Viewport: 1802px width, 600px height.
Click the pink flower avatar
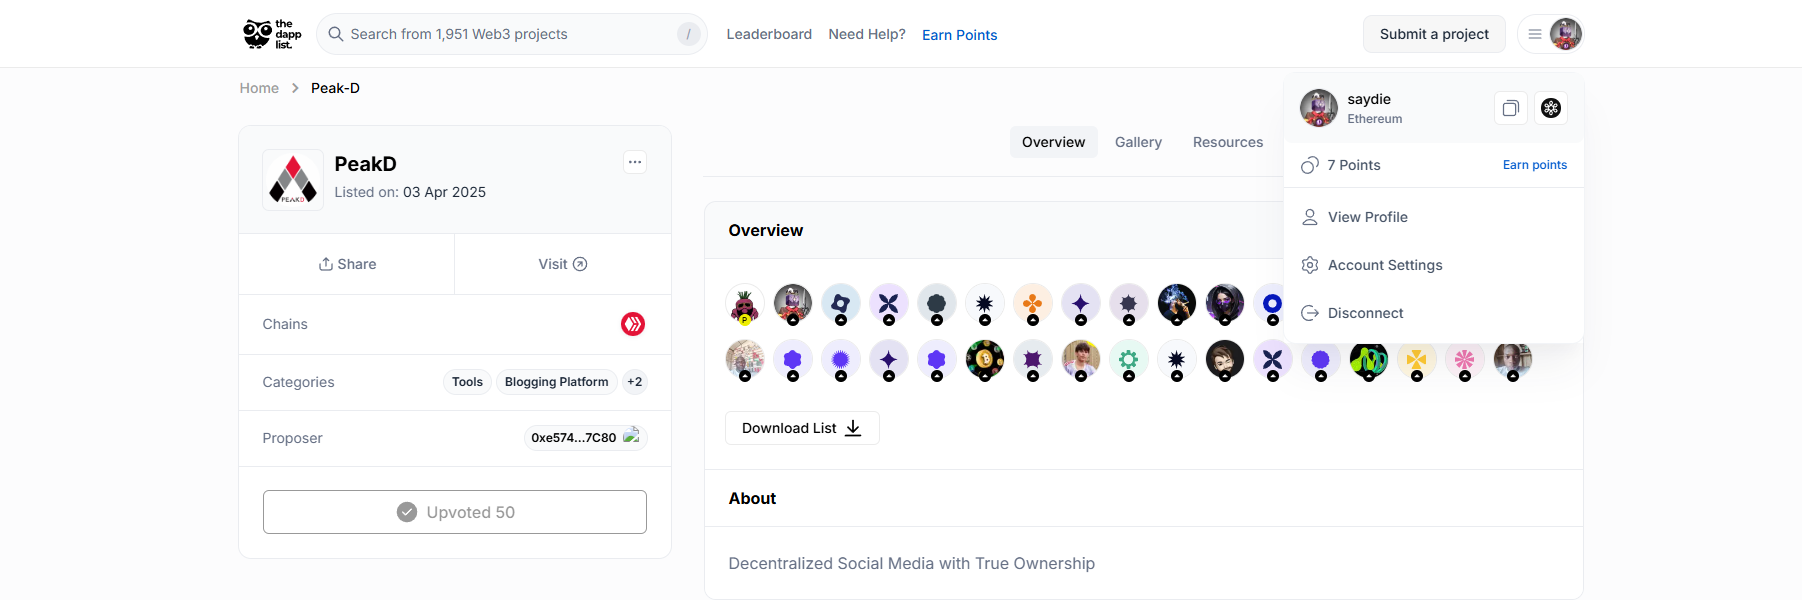(x=1465, y=360)
